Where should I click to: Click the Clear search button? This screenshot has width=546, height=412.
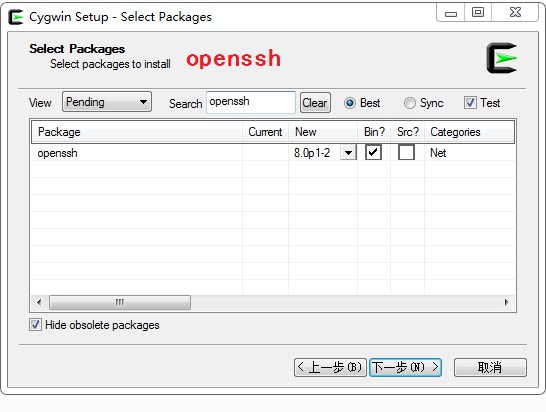point(315,103)
